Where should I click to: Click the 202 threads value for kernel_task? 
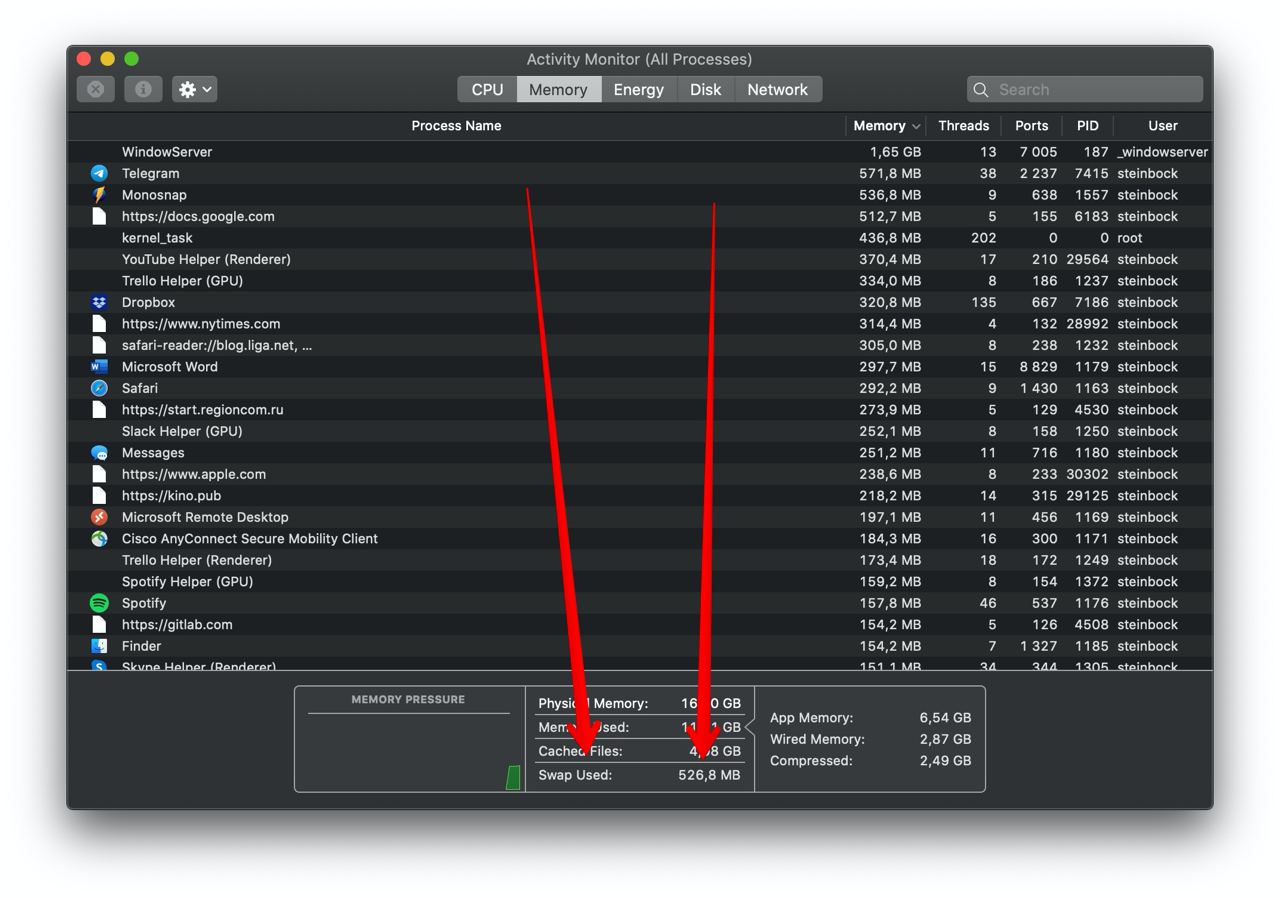[x=983, y=238]
